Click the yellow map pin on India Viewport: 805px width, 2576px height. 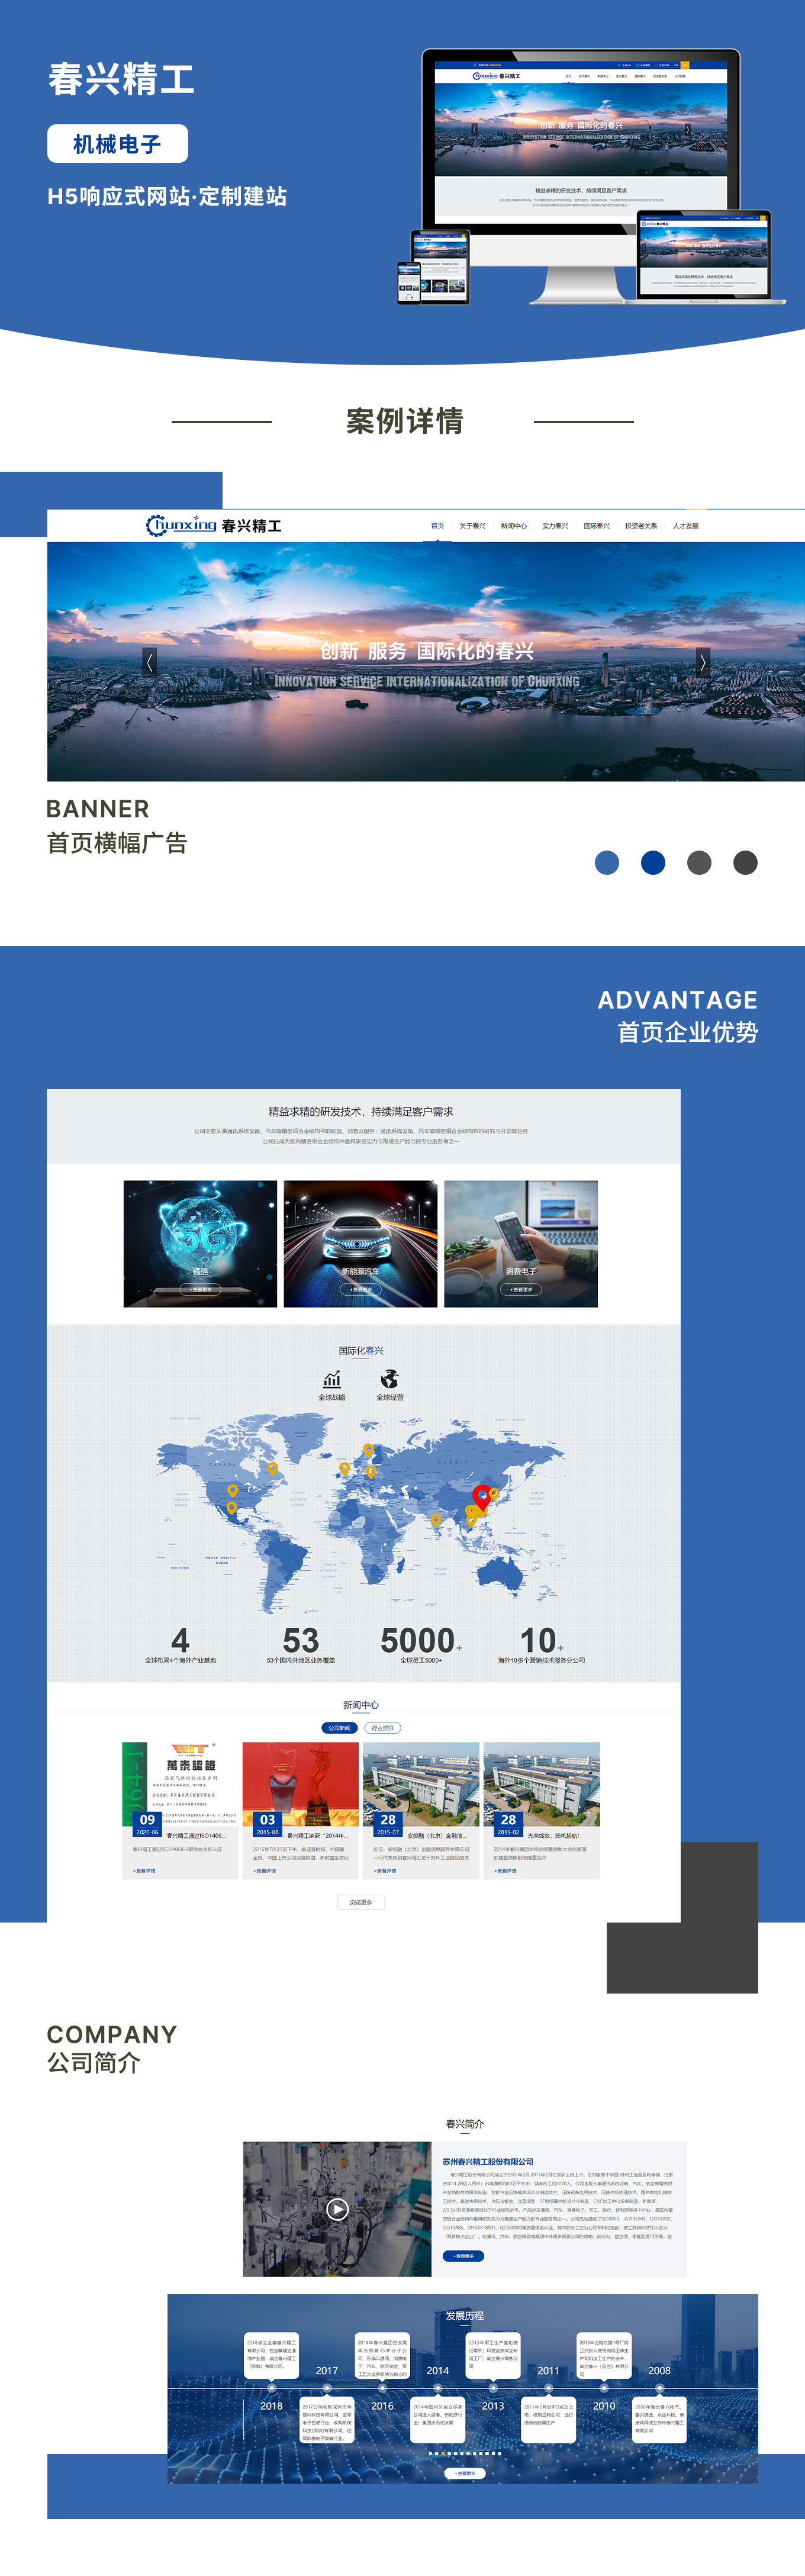click(x=436, y=1520)
